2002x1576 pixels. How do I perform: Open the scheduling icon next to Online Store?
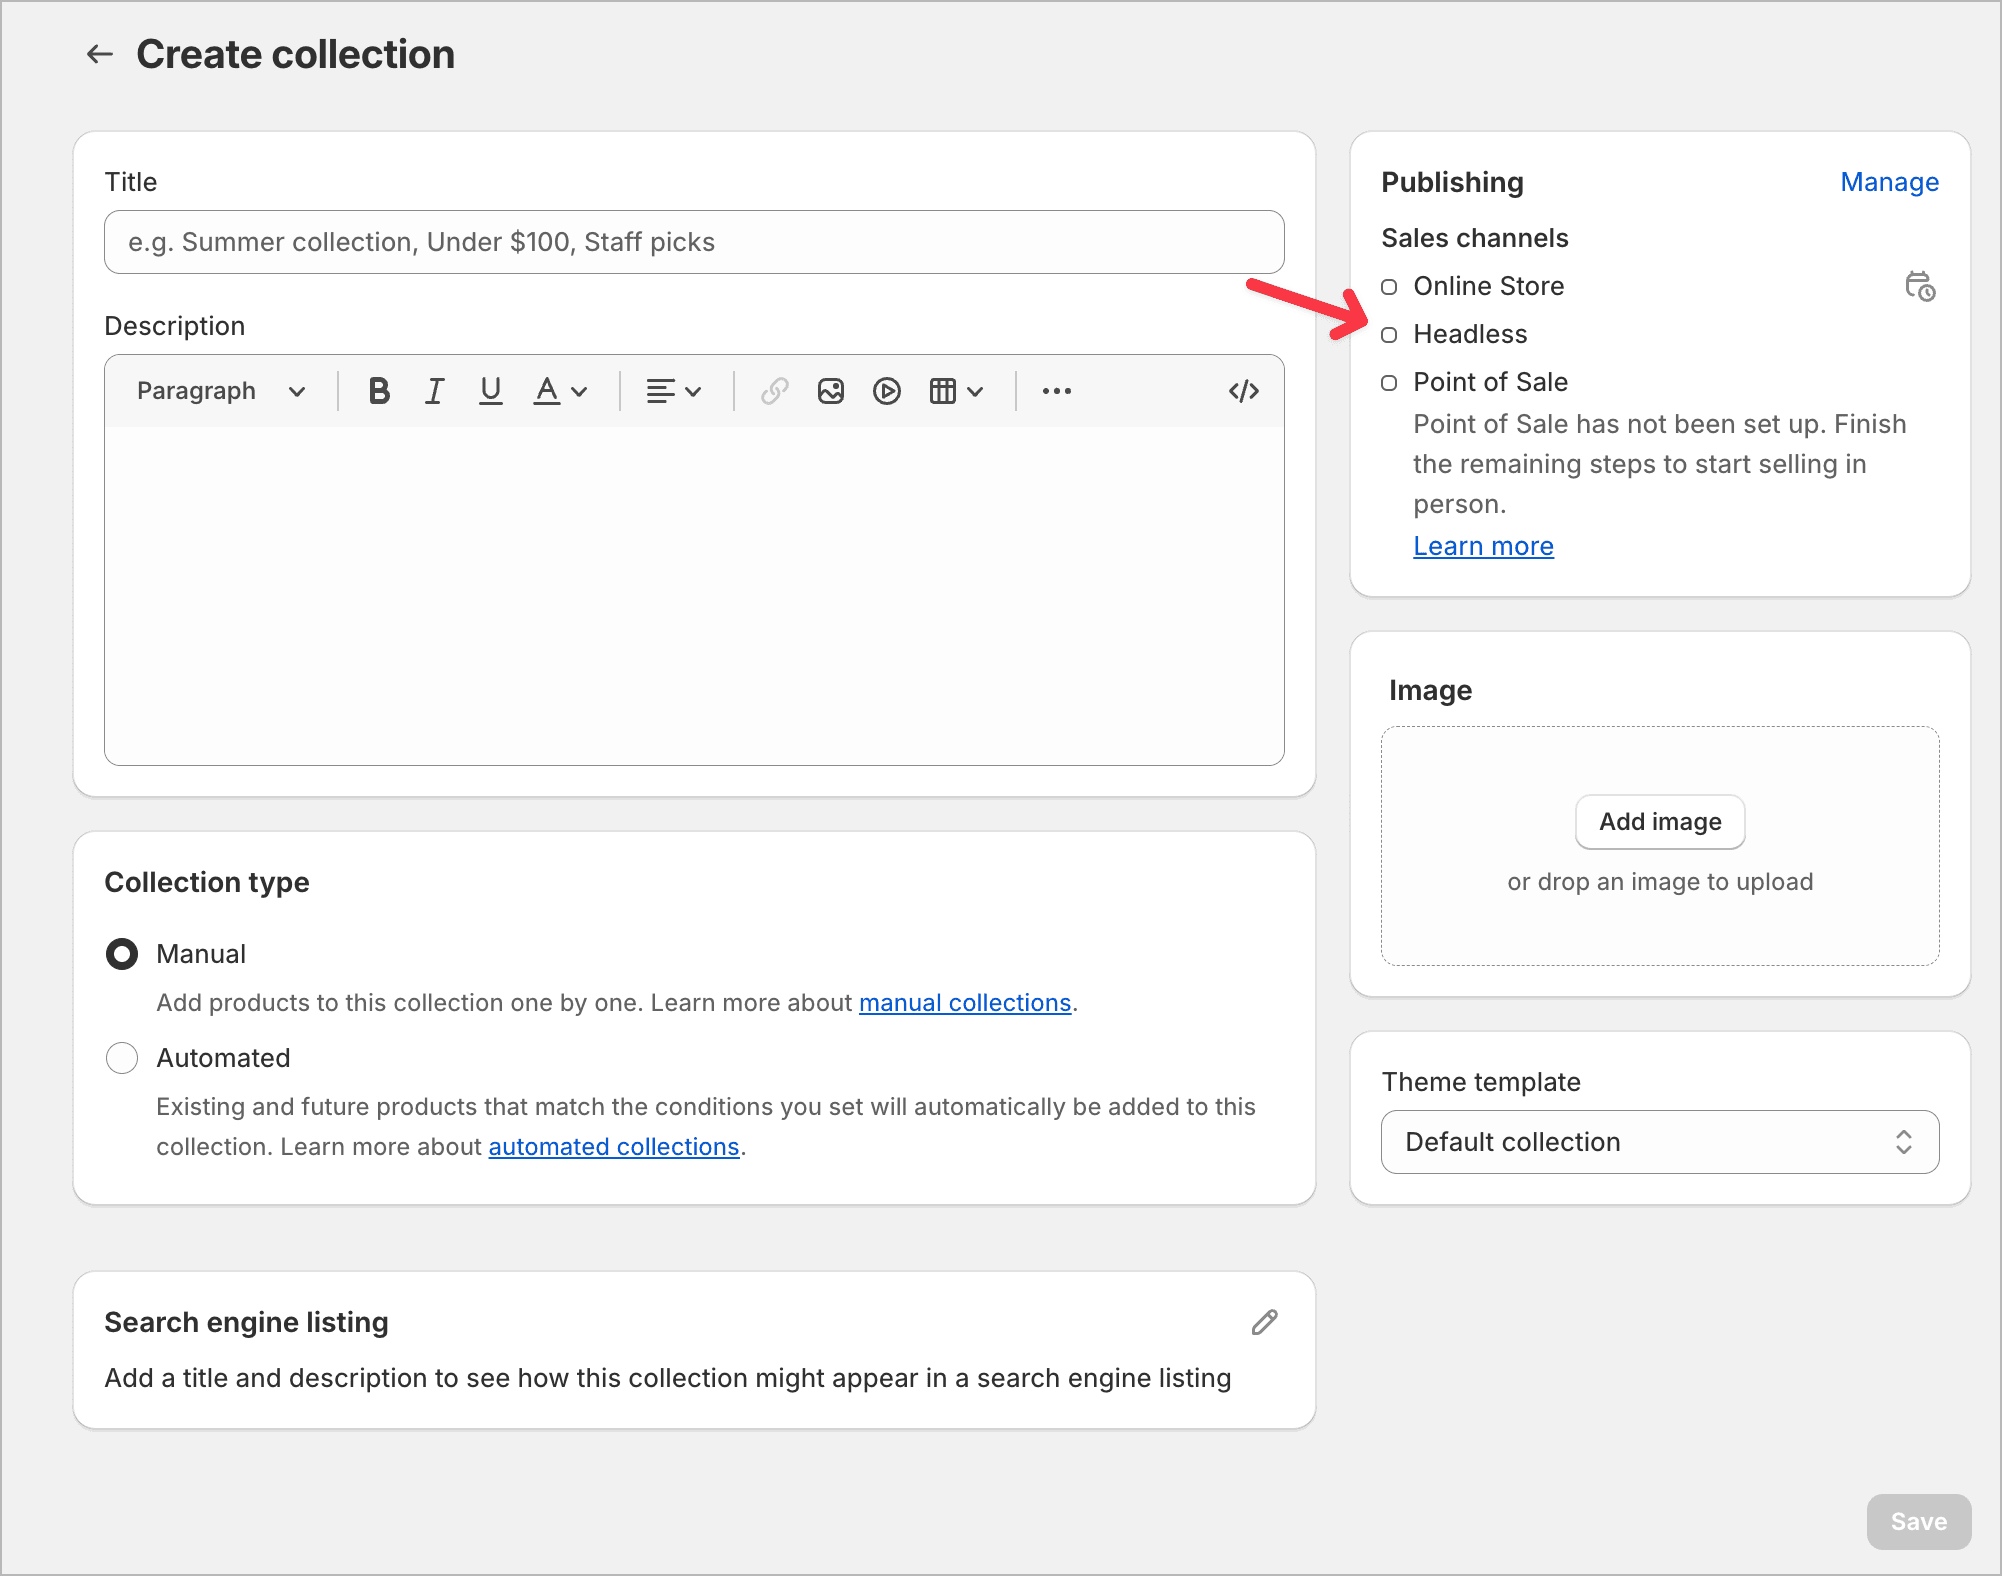coord(1919,287)
